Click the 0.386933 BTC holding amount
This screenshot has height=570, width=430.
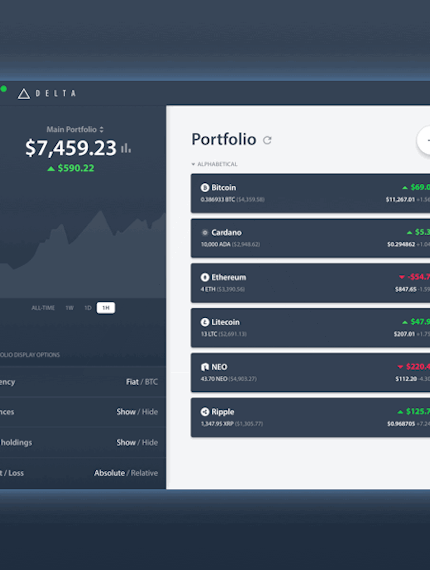(x=218, y=200)
